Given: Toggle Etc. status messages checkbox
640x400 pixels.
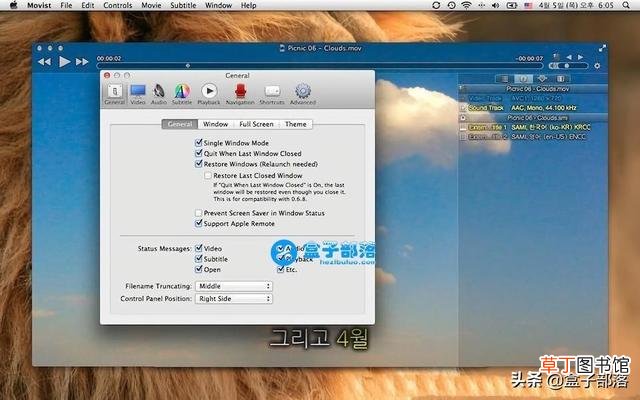Looking at the screenshot, I should click(280, 269).
